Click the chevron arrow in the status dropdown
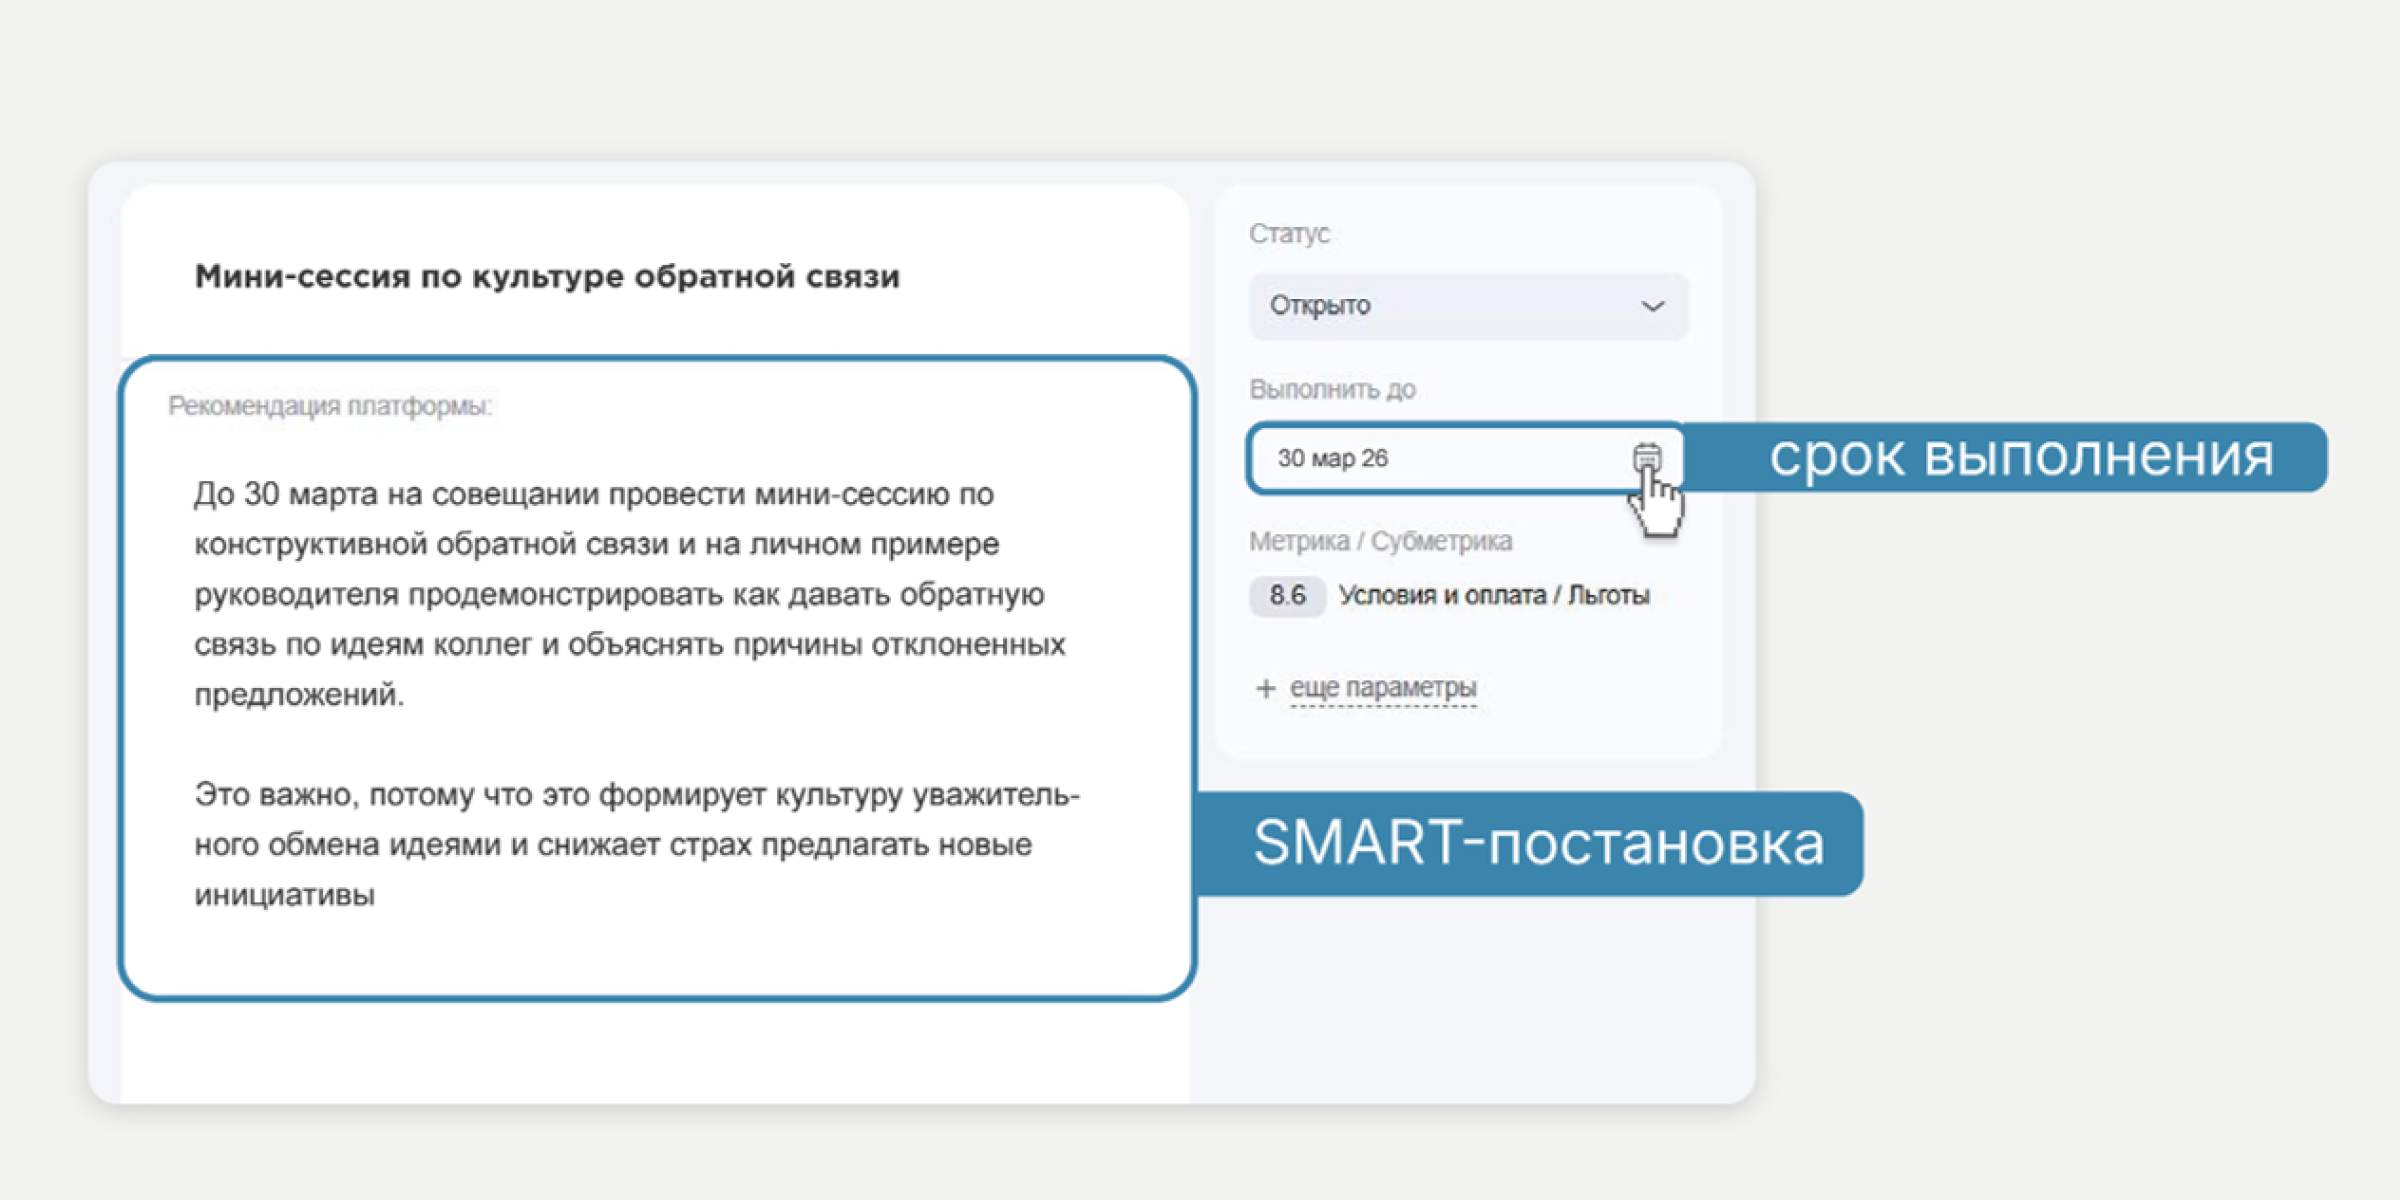 (x=1652, y=306)
